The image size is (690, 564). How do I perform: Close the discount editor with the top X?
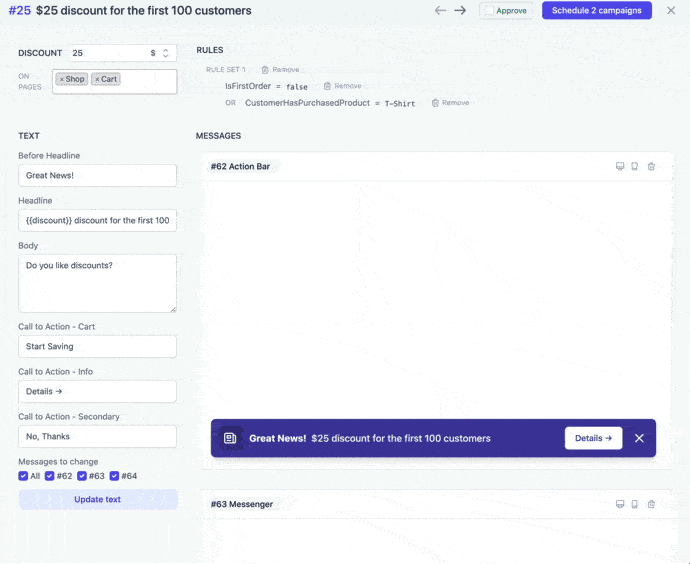click(x=671, y=10)
